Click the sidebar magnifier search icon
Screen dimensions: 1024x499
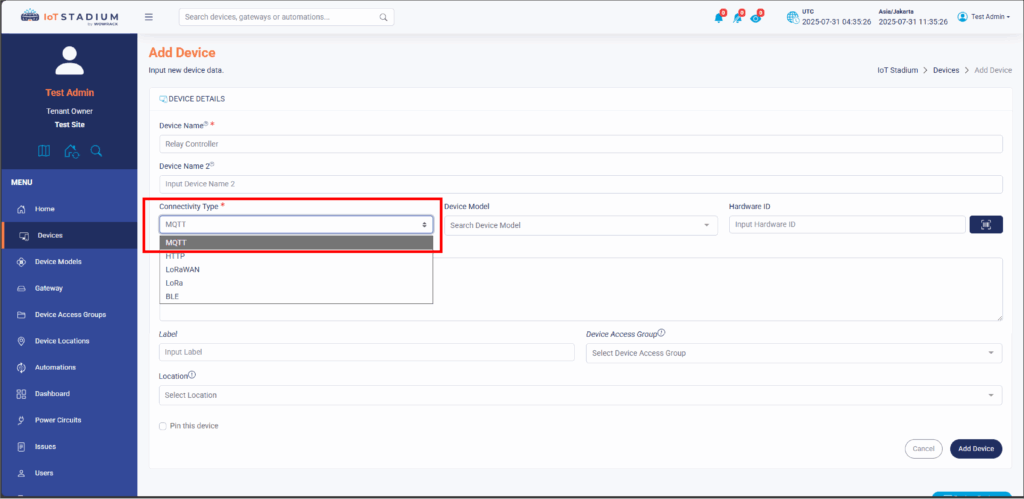pyautogui.click(x=97, y=151)
